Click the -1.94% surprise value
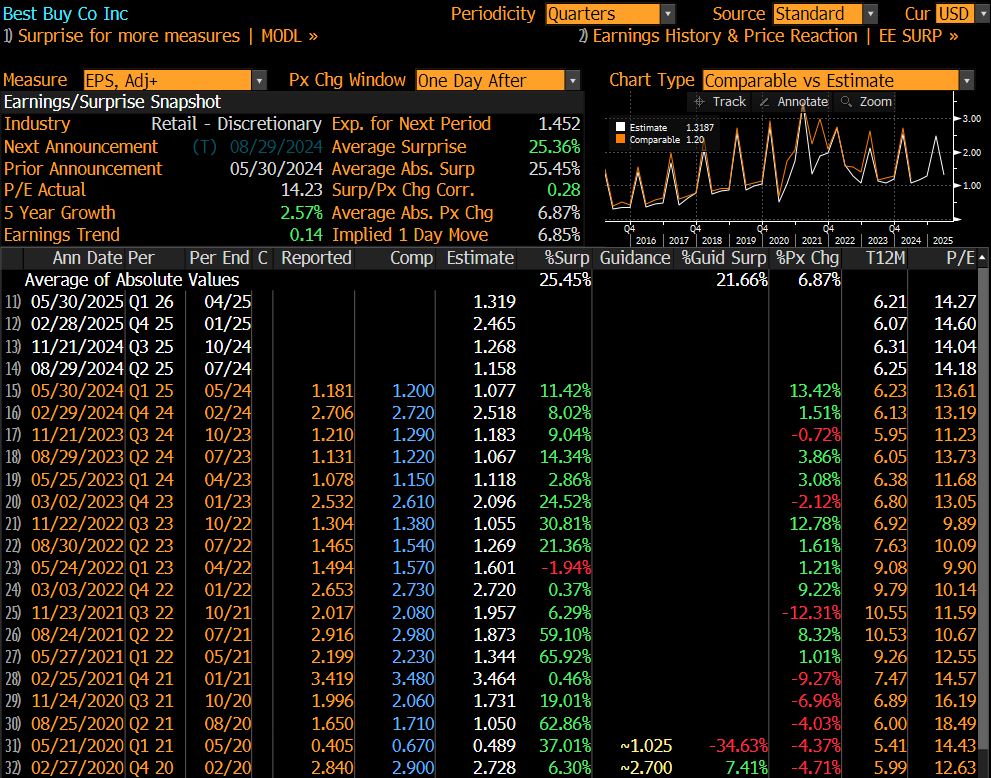 (565, 568)
